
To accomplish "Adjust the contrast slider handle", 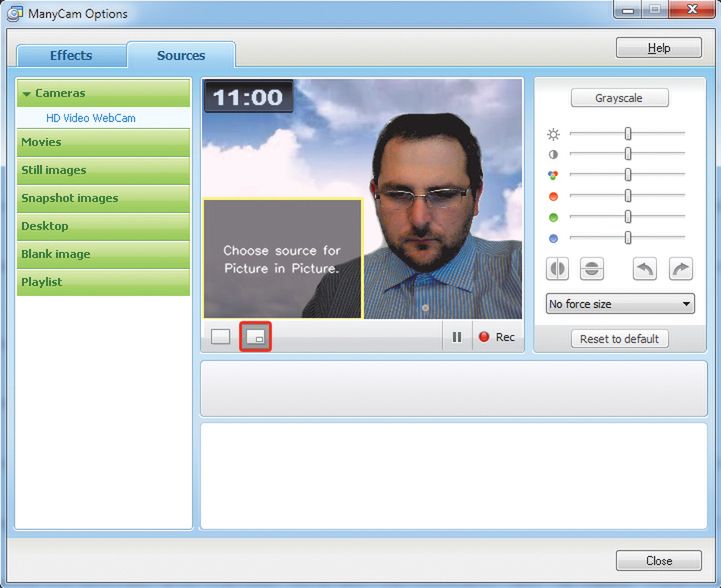I will point(628,154).
